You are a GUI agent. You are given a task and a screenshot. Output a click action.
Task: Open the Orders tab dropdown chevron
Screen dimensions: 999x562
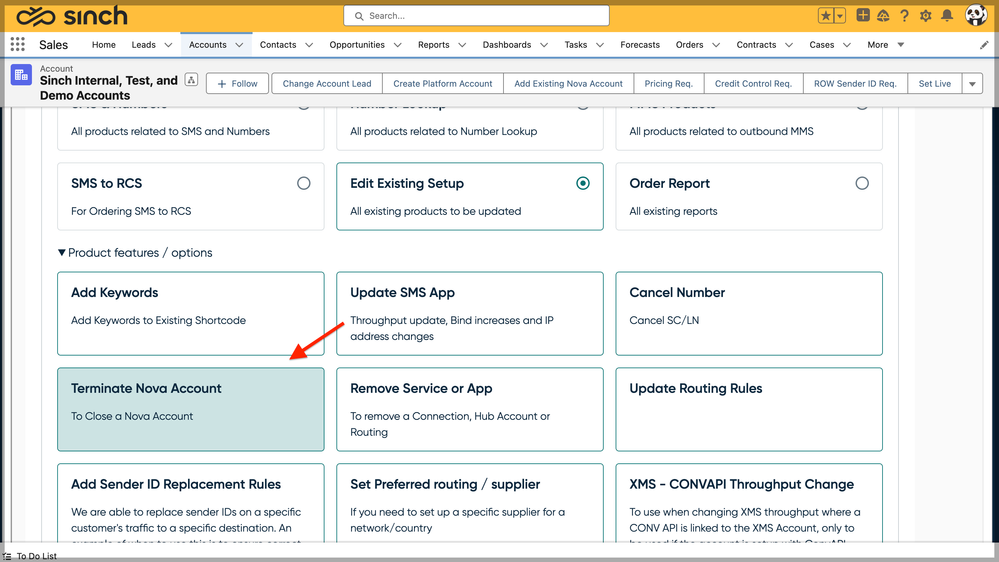[x=716, y=45]
